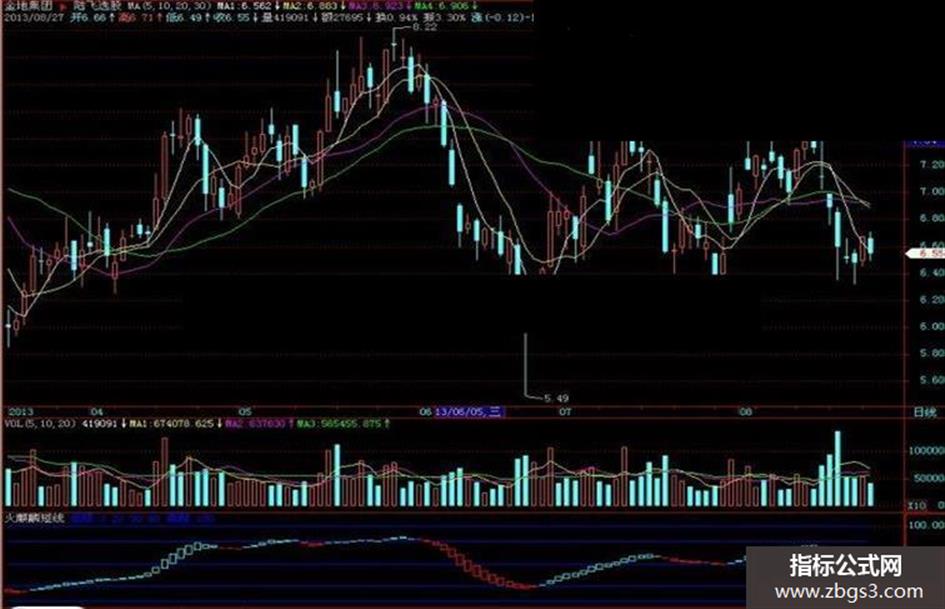Click the purple MA3 value text
Screen dimensions: 945x609
(x=374, y=6)
